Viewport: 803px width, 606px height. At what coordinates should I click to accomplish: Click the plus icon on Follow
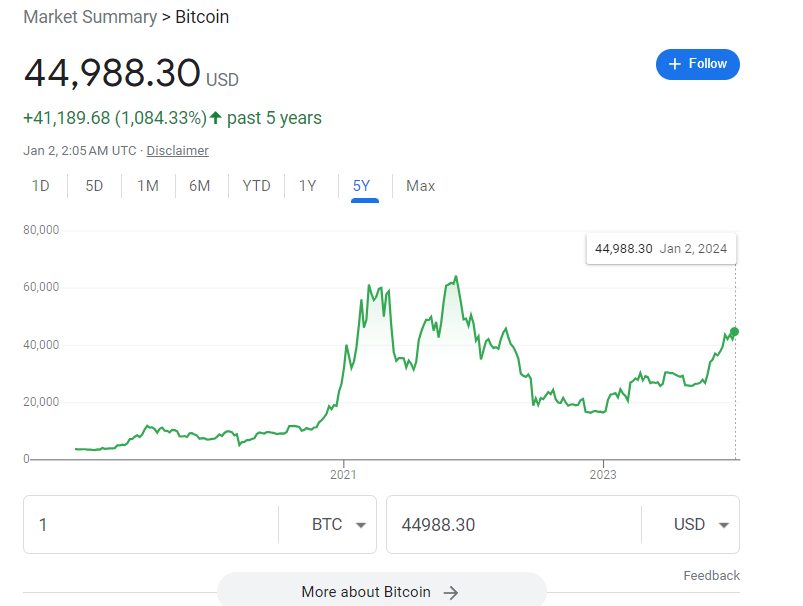675,64
